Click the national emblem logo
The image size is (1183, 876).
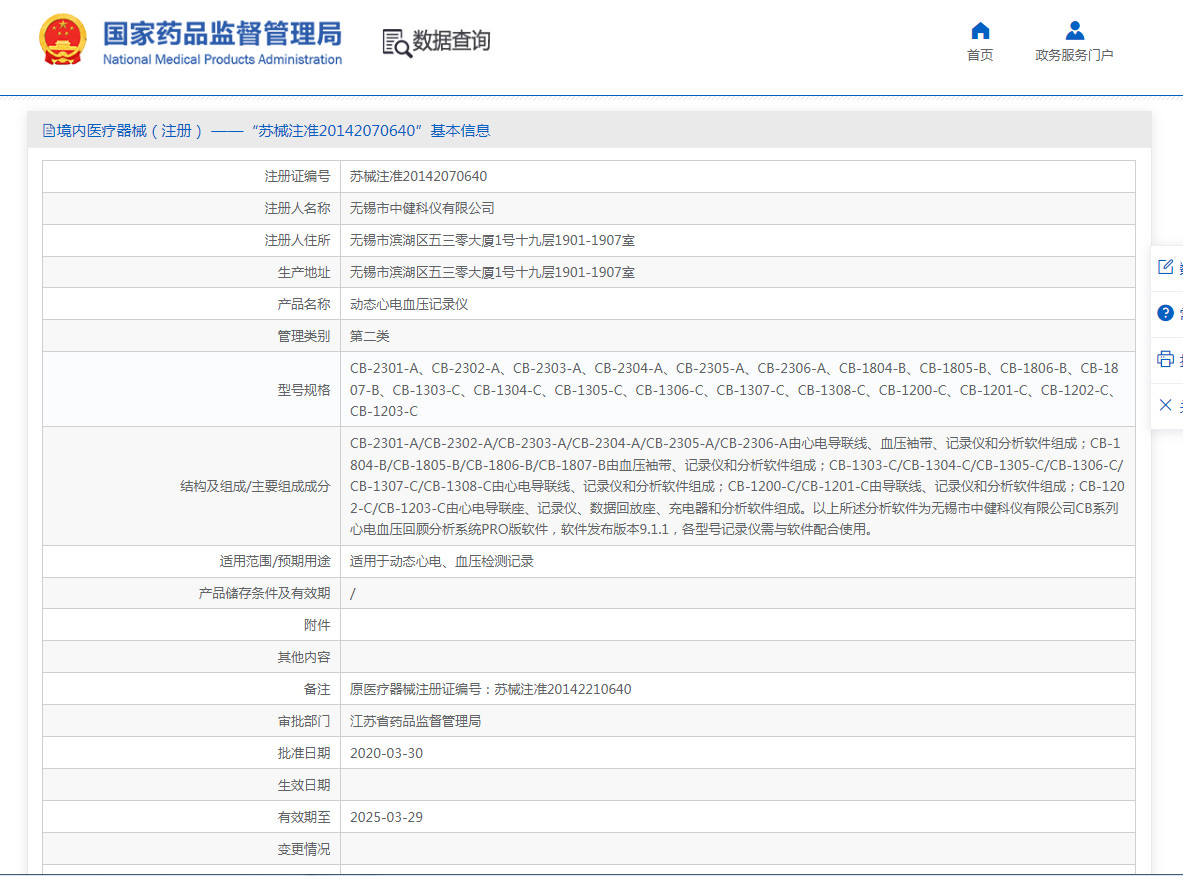(63, 40)
